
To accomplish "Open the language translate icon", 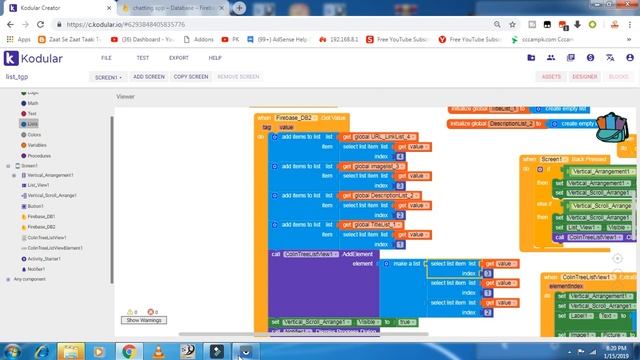I will (610, 58).
